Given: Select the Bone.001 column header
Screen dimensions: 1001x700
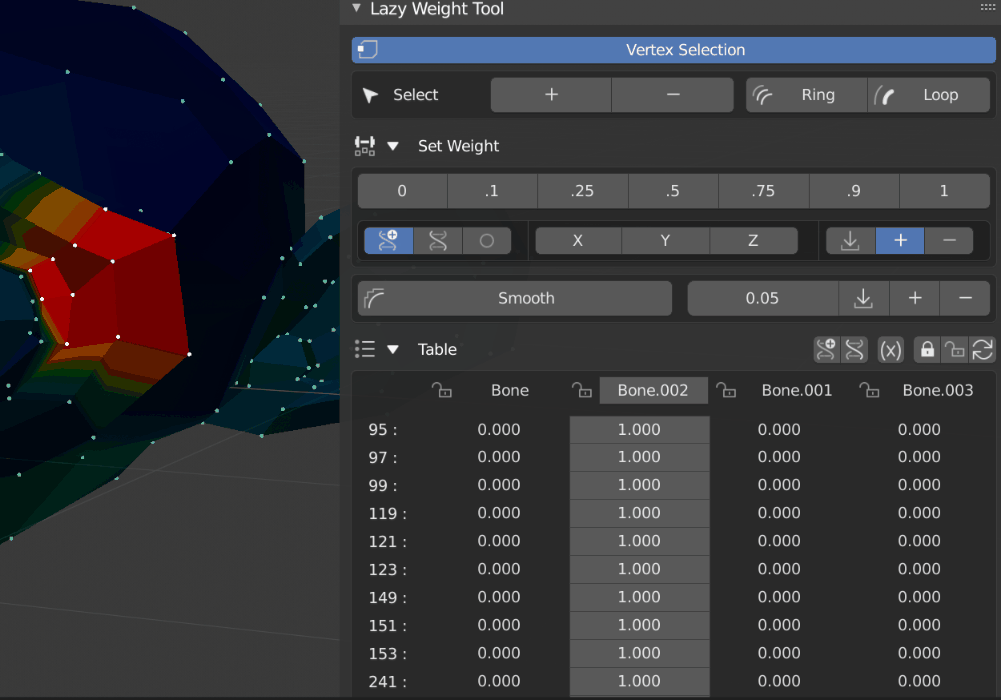Looking at the screenshot, I should [797, 390].
